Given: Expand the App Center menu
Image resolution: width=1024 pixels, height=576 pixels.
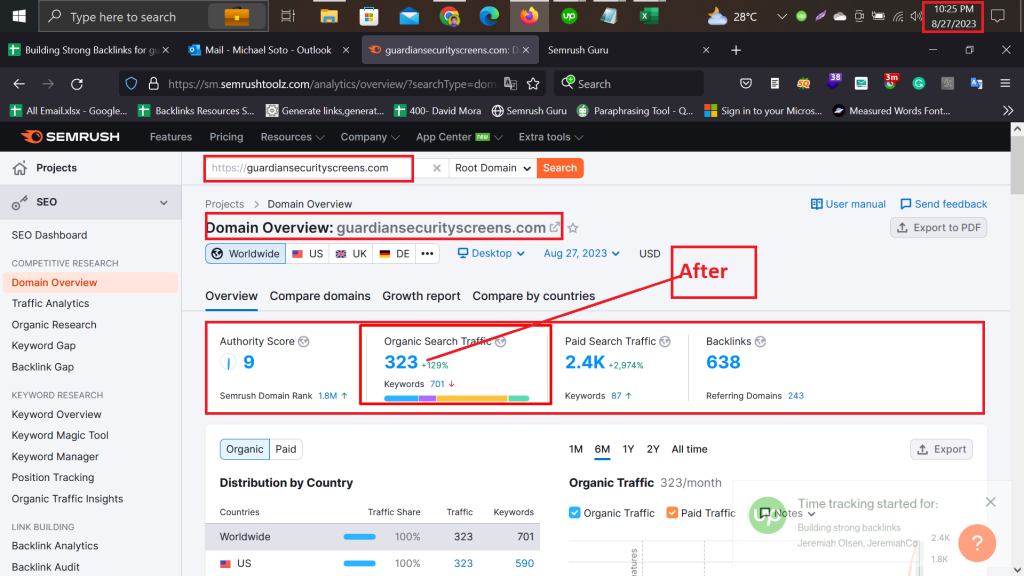Looking at the screenshot, I should click(x=459, y=137).
